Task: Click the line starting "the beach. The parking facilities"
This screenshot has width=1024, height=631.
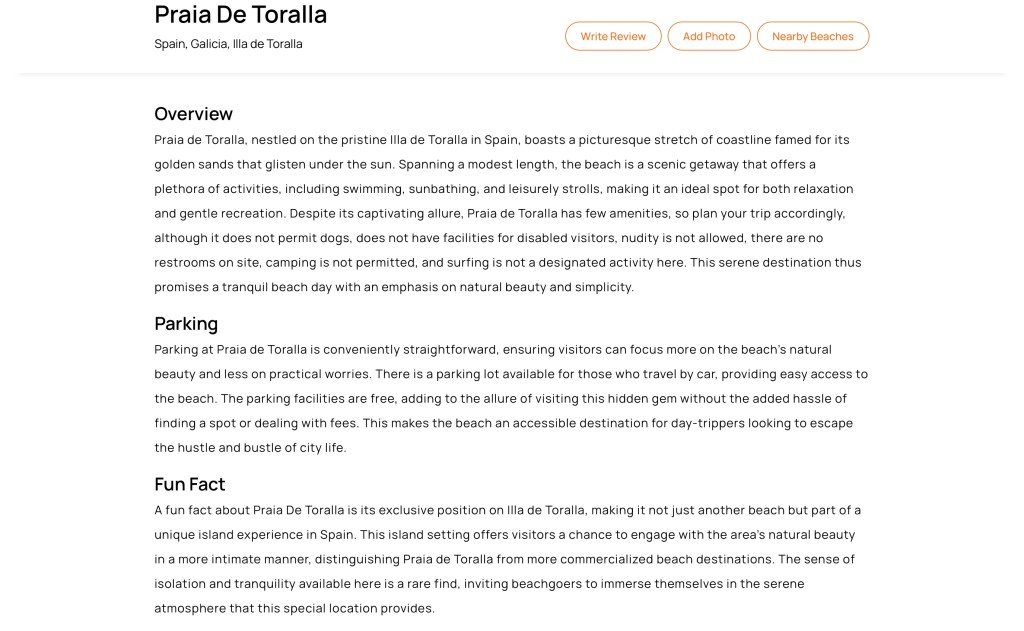Action: pyautogui.click(x=499, y=399)
